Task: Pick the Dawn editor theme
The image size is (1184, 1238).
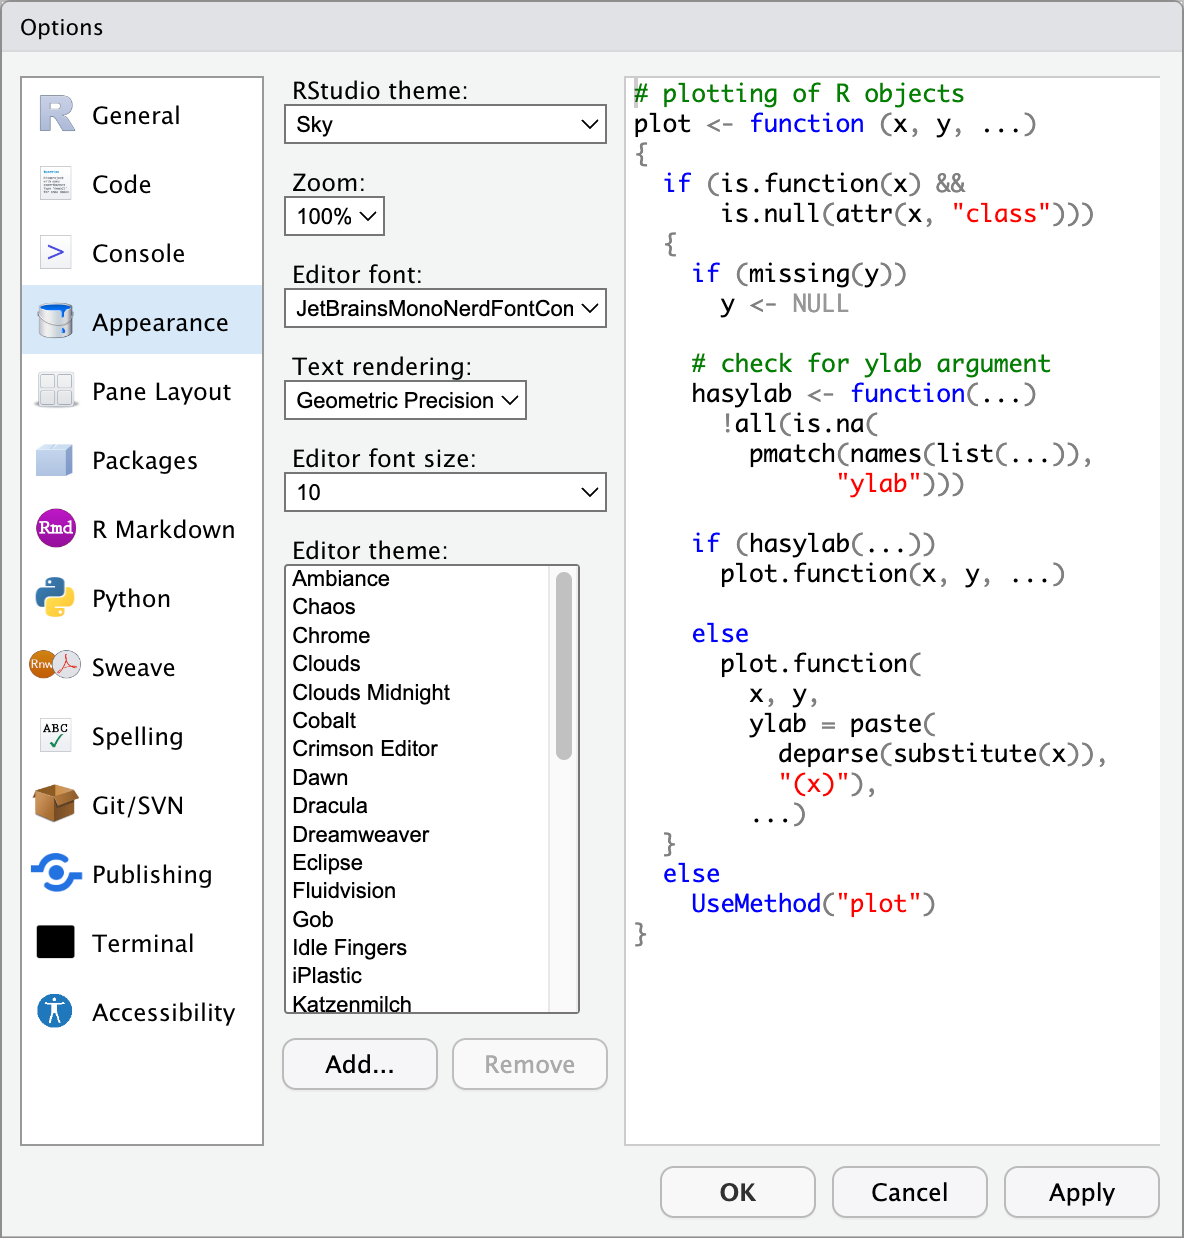Action: click(x=417, y=777)
